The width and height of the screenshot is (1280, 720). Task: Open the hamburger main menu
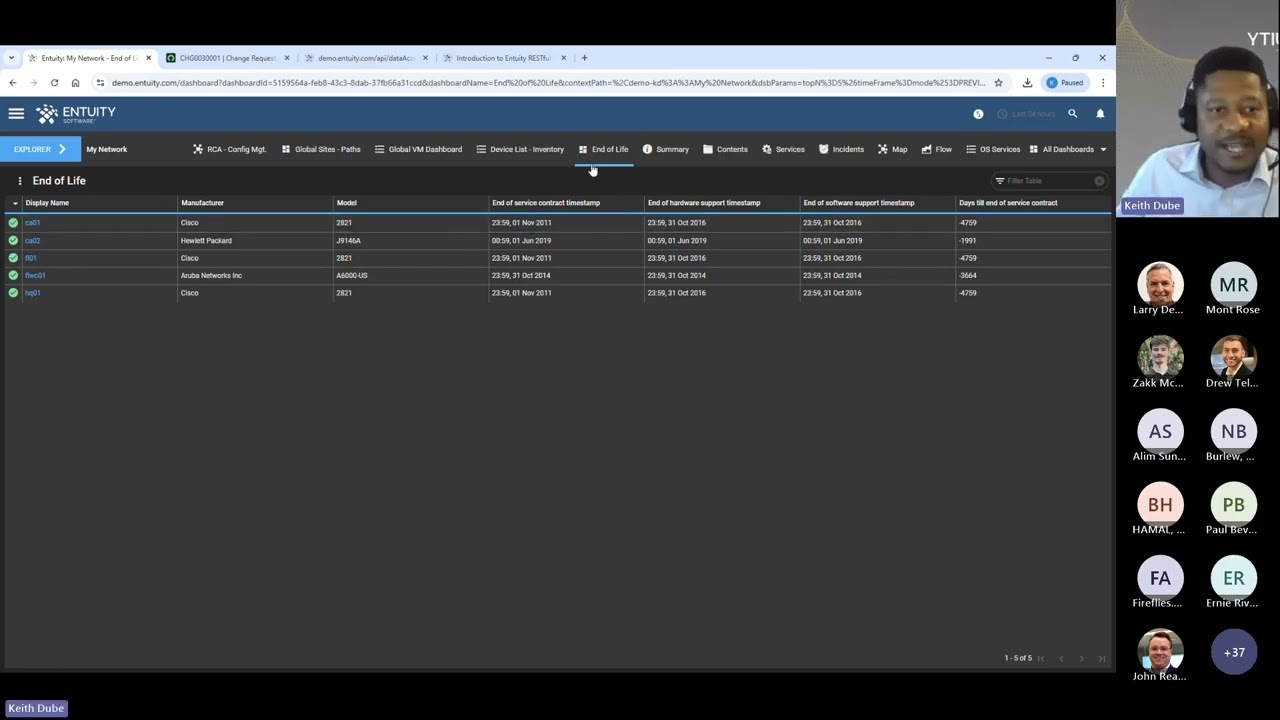pos(16,114)
